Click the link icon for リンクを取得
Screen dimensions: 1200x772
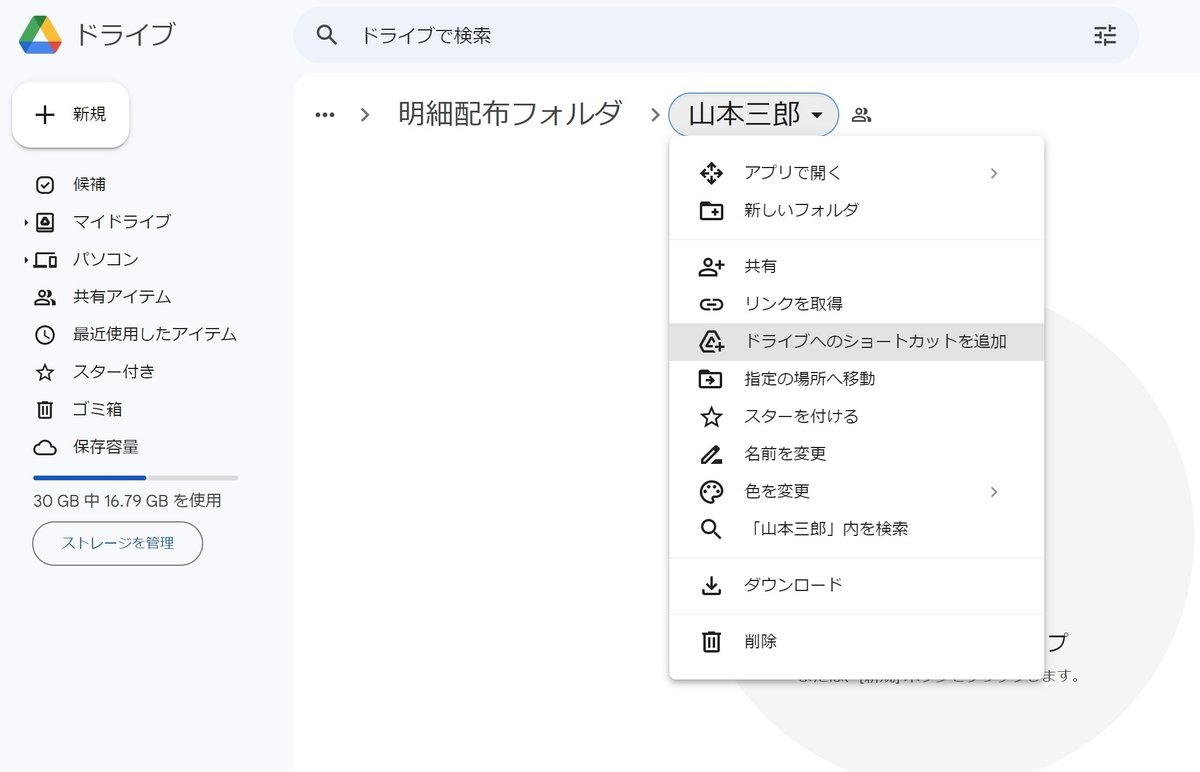[x=711, y=304]
